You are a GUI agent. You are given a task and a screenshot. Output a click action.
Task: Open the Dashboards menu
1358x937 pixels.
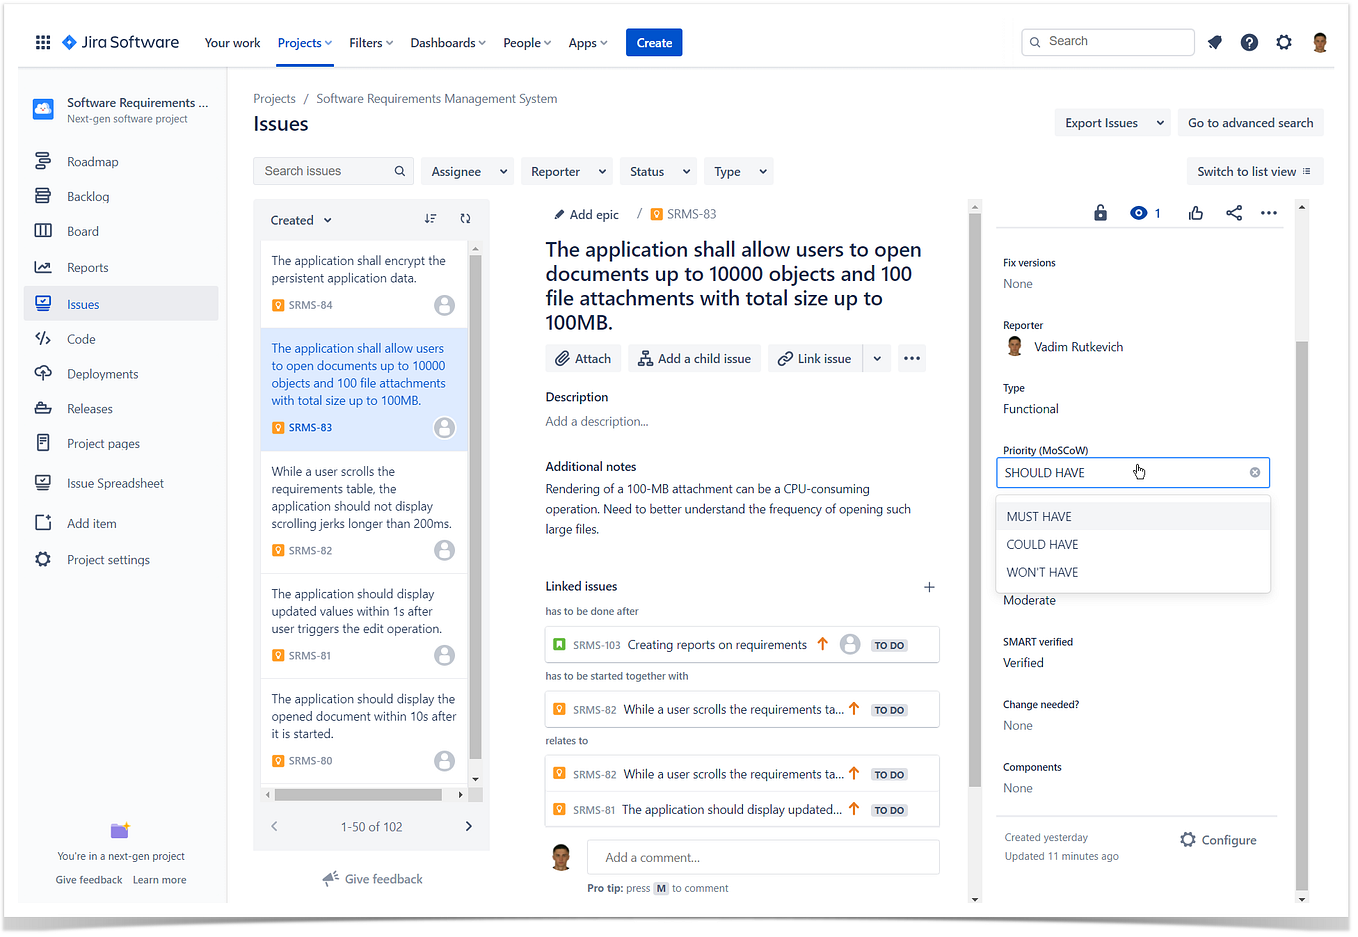coord(447,42)
